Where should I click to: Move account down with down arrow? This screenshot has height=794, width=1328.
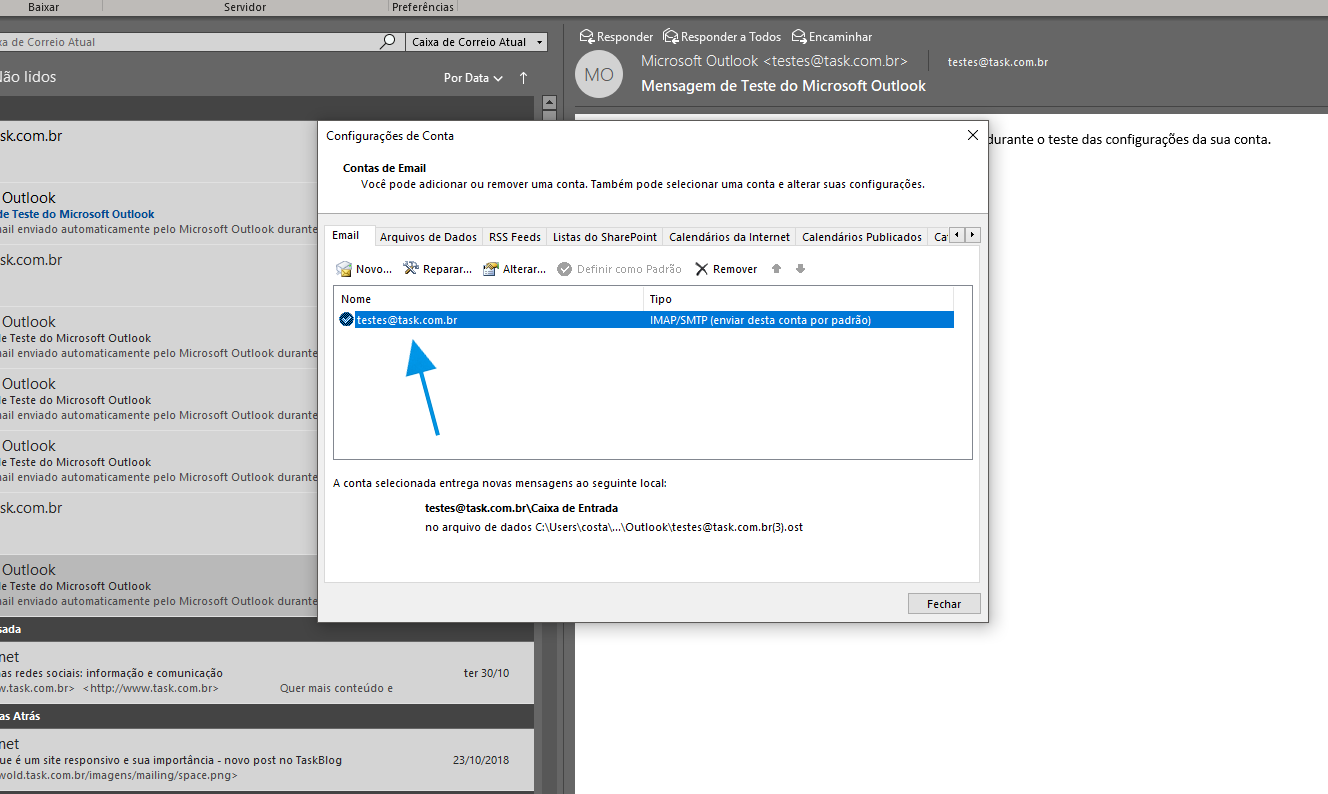[800, 269]
